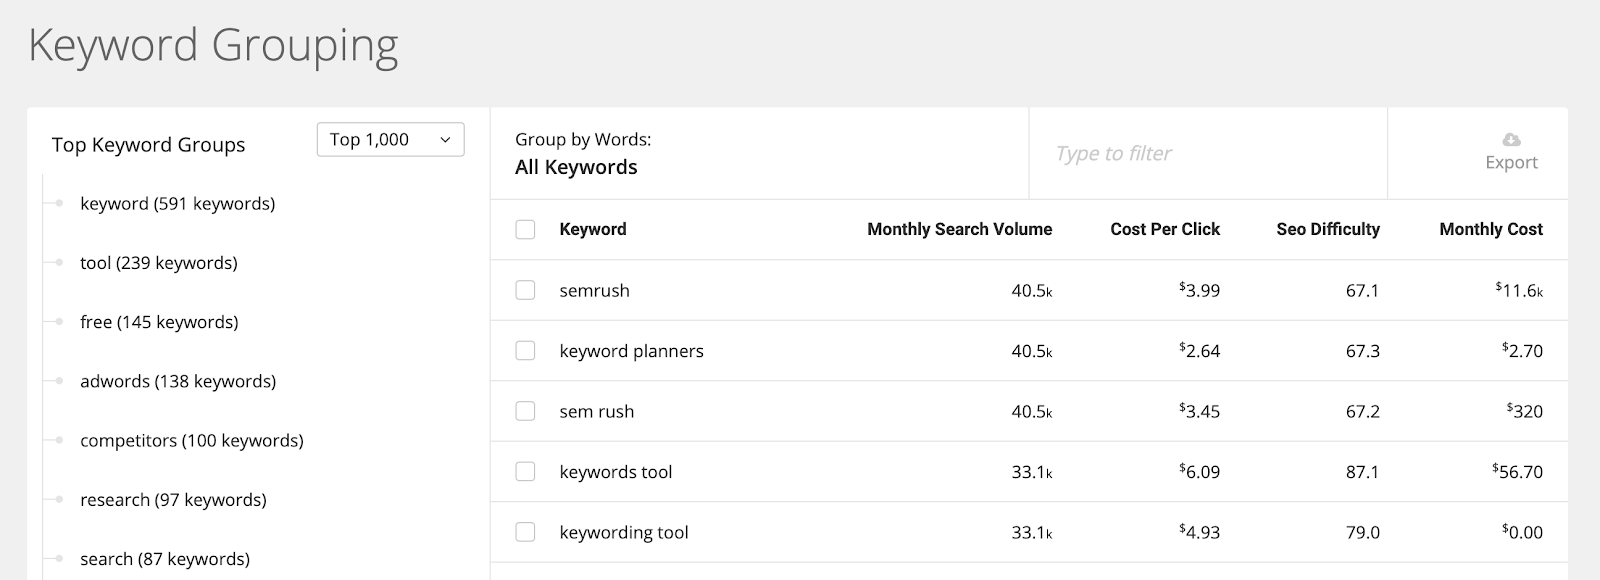This screenshot has height=580, width=1600.
Task: Open the keyword (591 keywords) group
Action: (x=177, y=204)
